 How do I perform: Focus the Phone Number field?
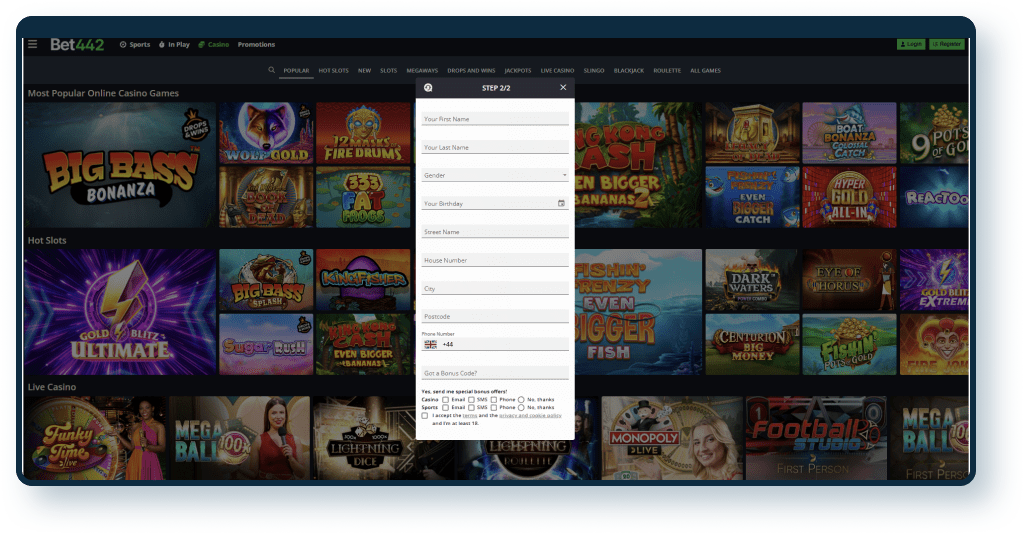pos(495,344)
